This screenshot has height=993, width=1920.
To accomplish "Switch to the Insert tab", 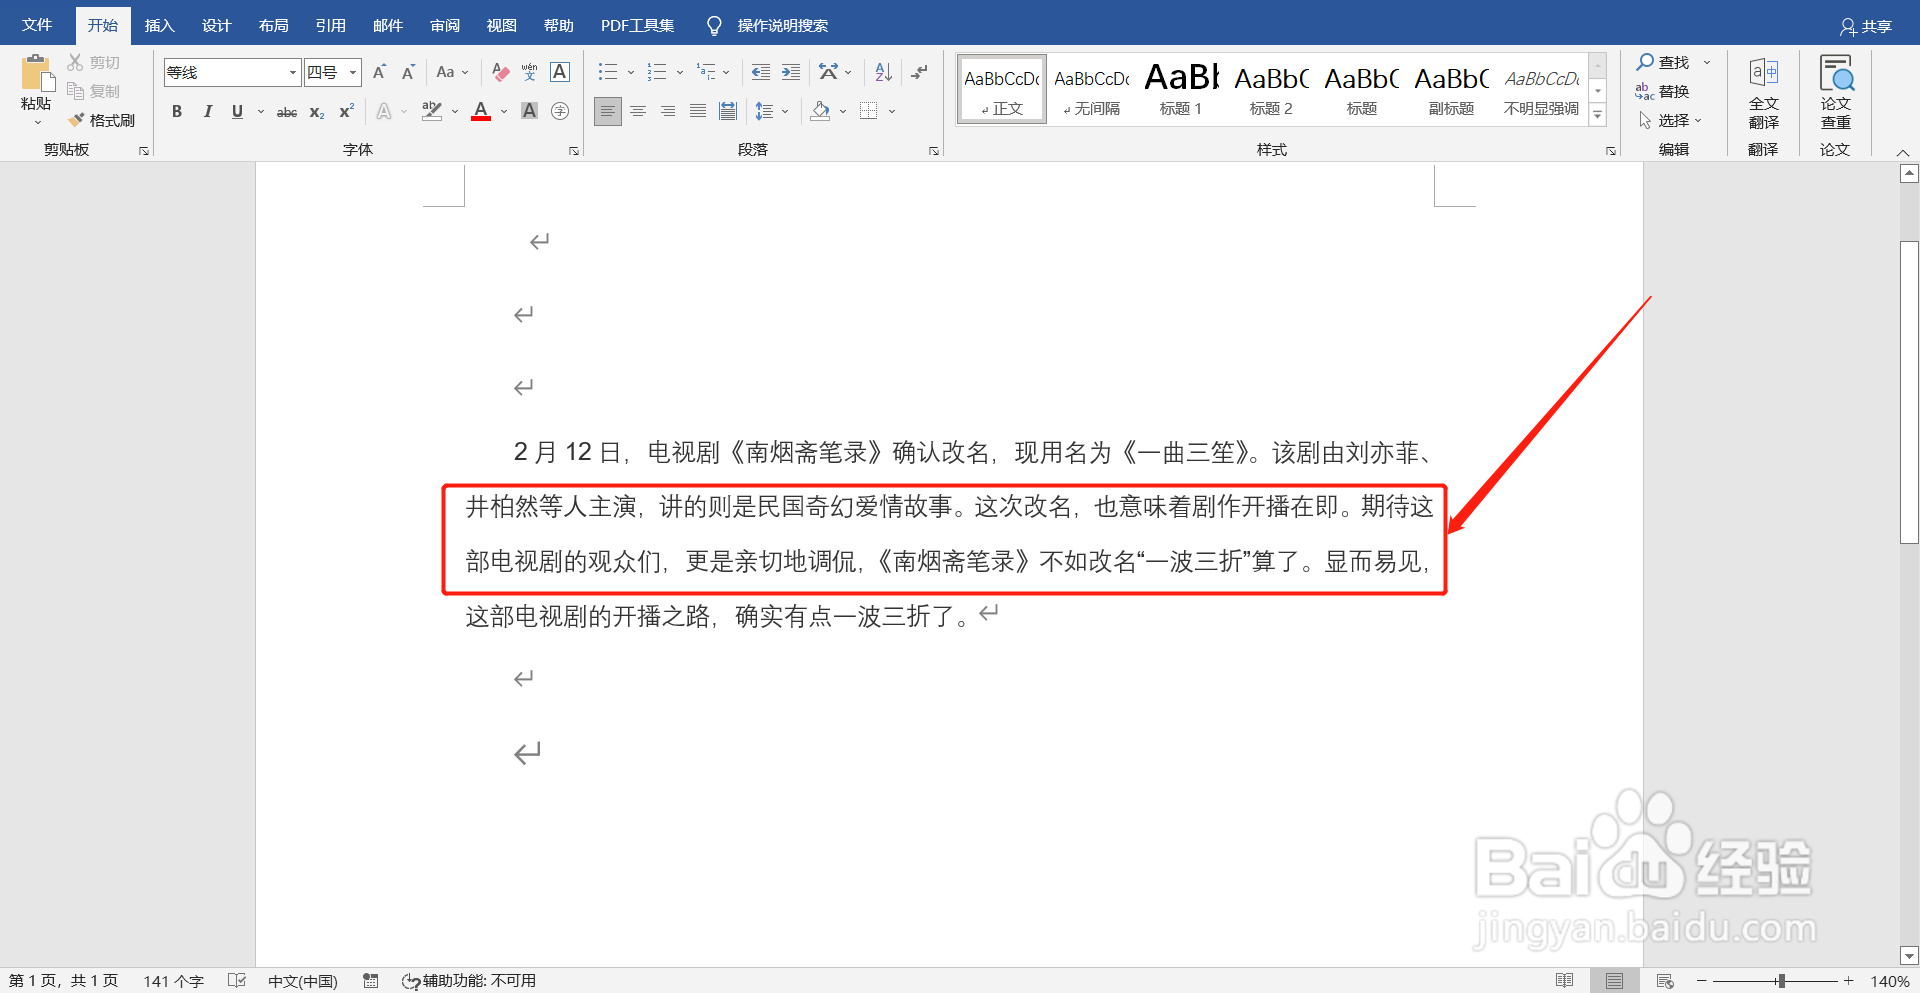I will 160,26.
